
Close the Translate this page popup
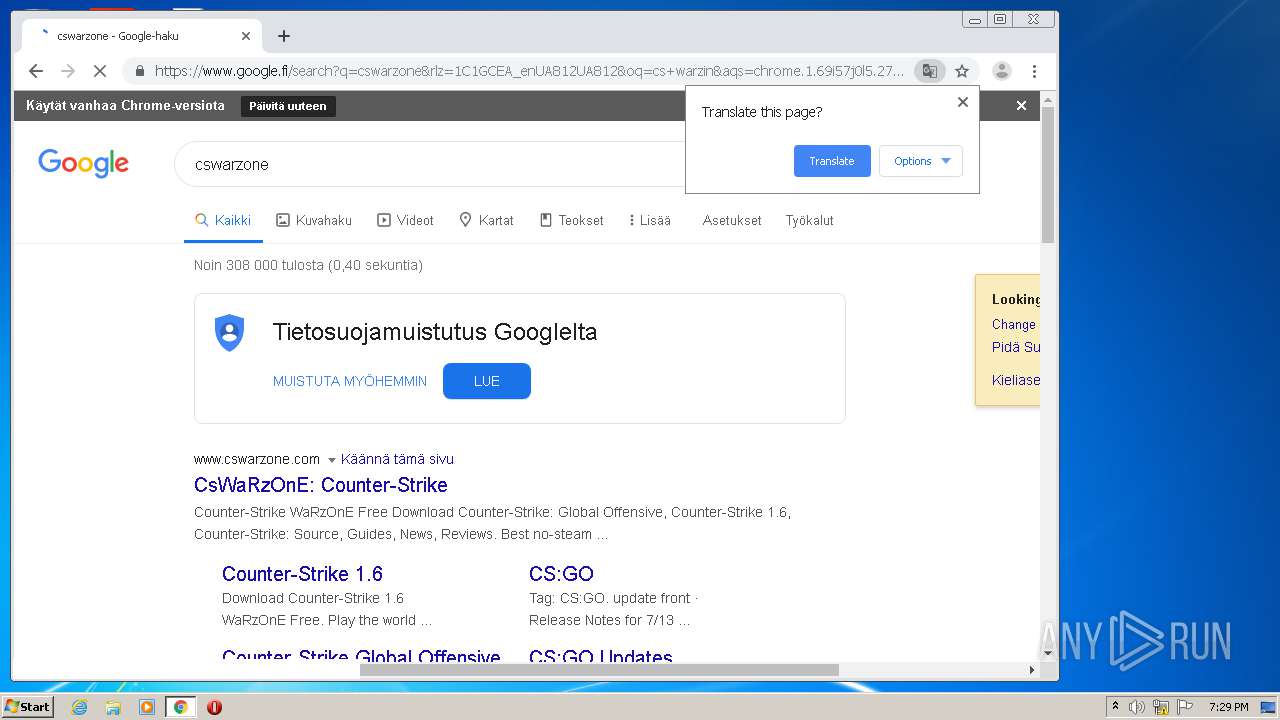tap(963, 102)
